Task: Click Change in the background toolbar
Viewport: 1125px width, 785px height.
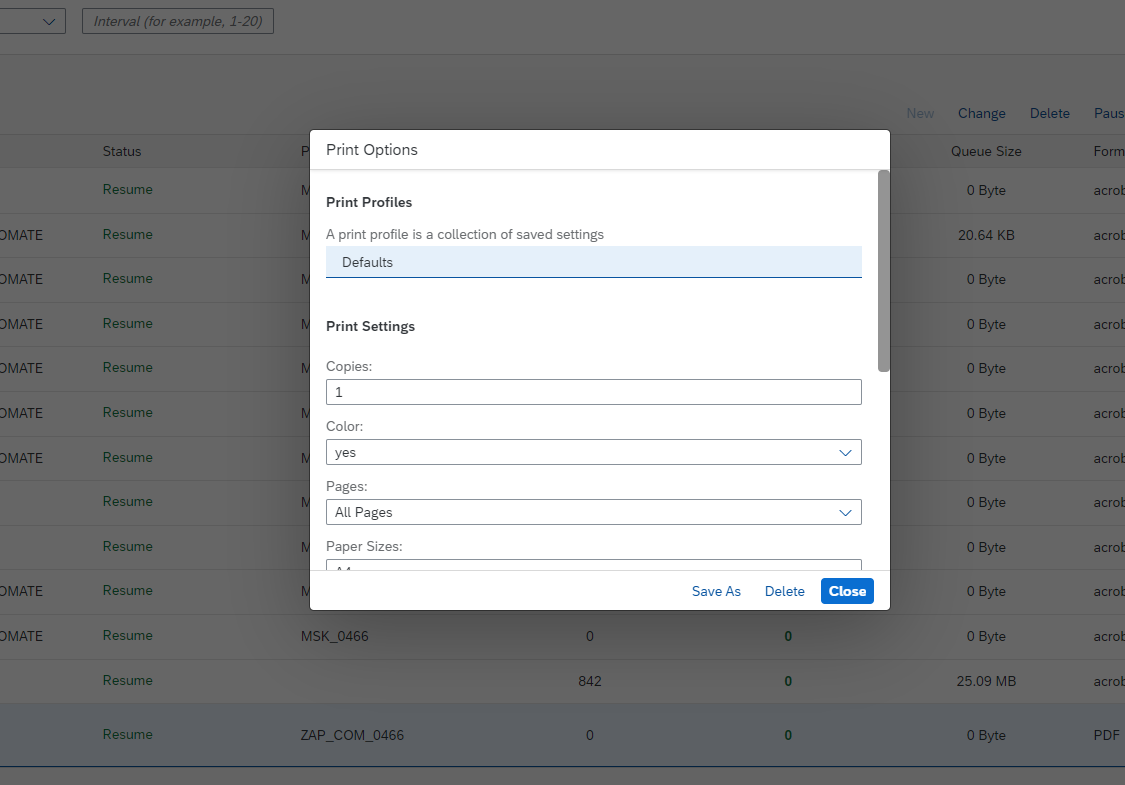Action: pyautogui.click(x=982, y=113)
